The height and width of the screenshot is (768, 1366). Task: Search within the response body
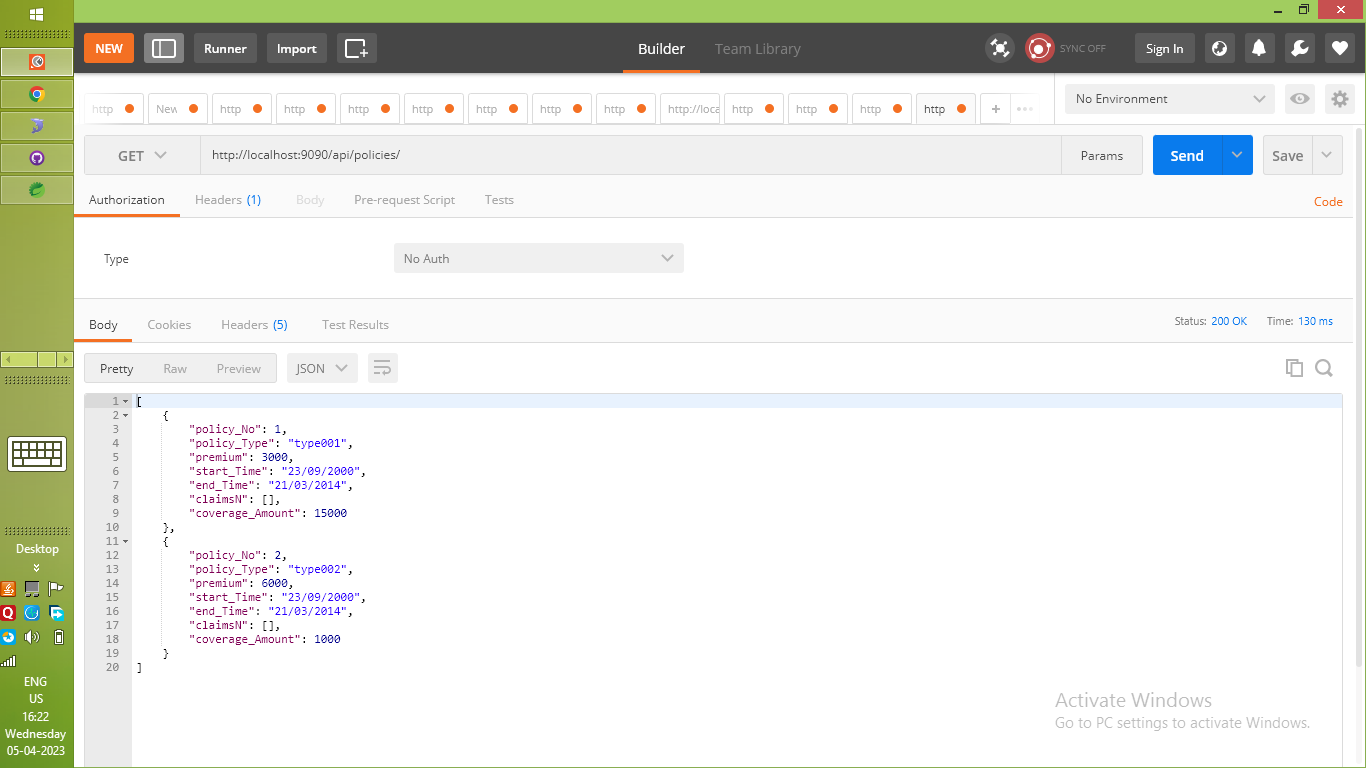click(x=1324, y=368)
